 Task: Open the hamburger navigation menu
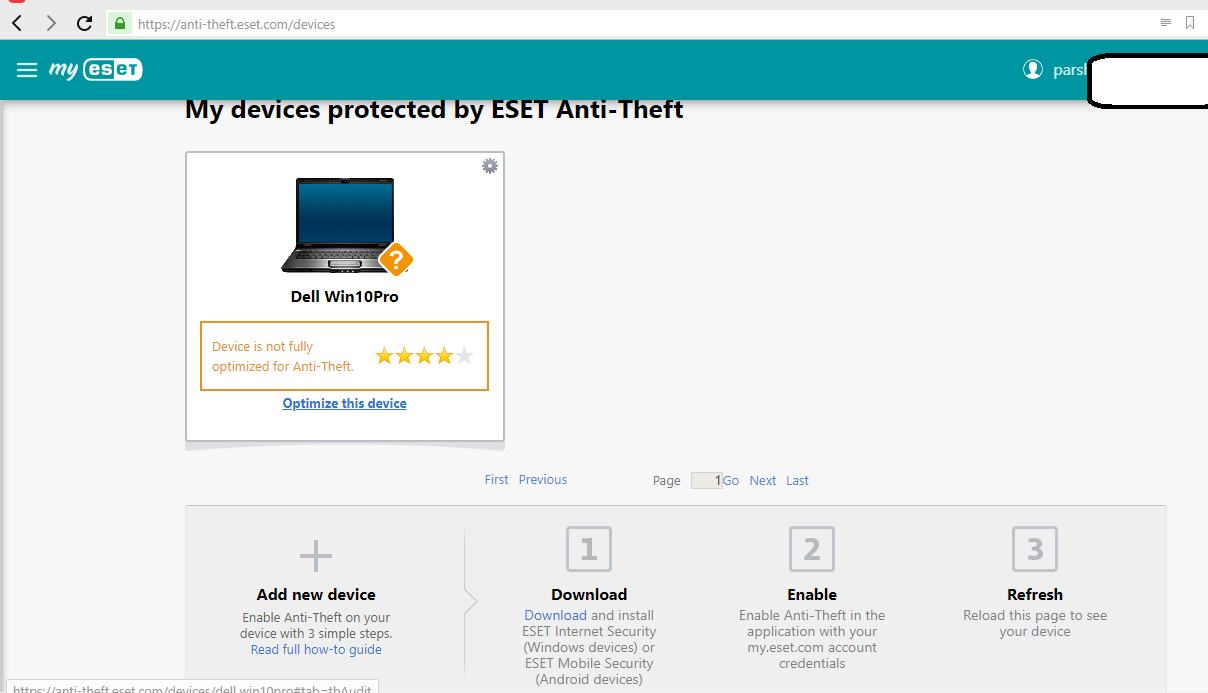(27, 70)
